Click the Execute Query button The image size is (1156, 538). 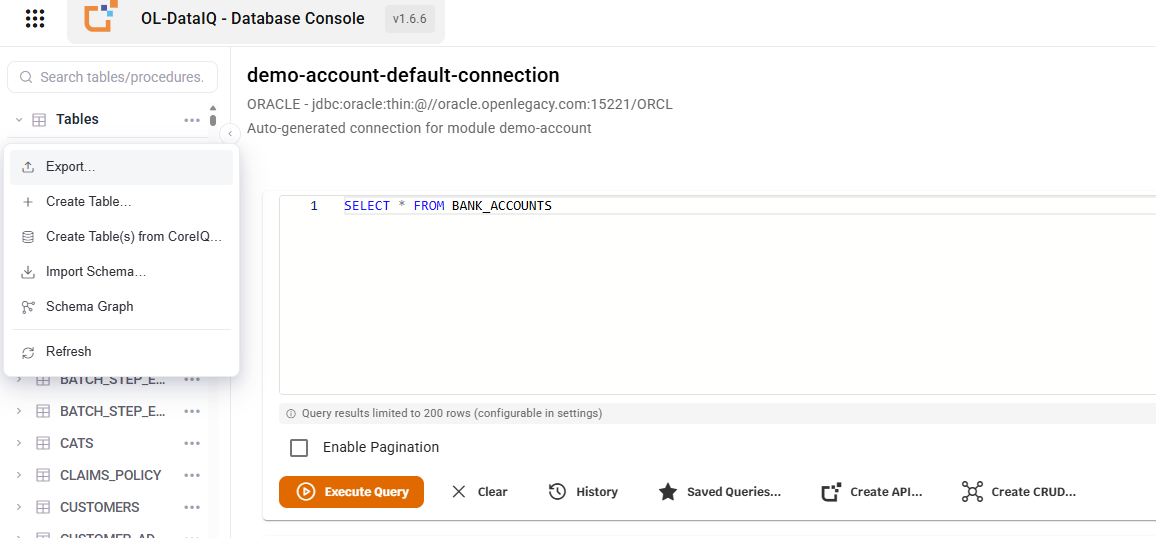(x=352, y=492)
